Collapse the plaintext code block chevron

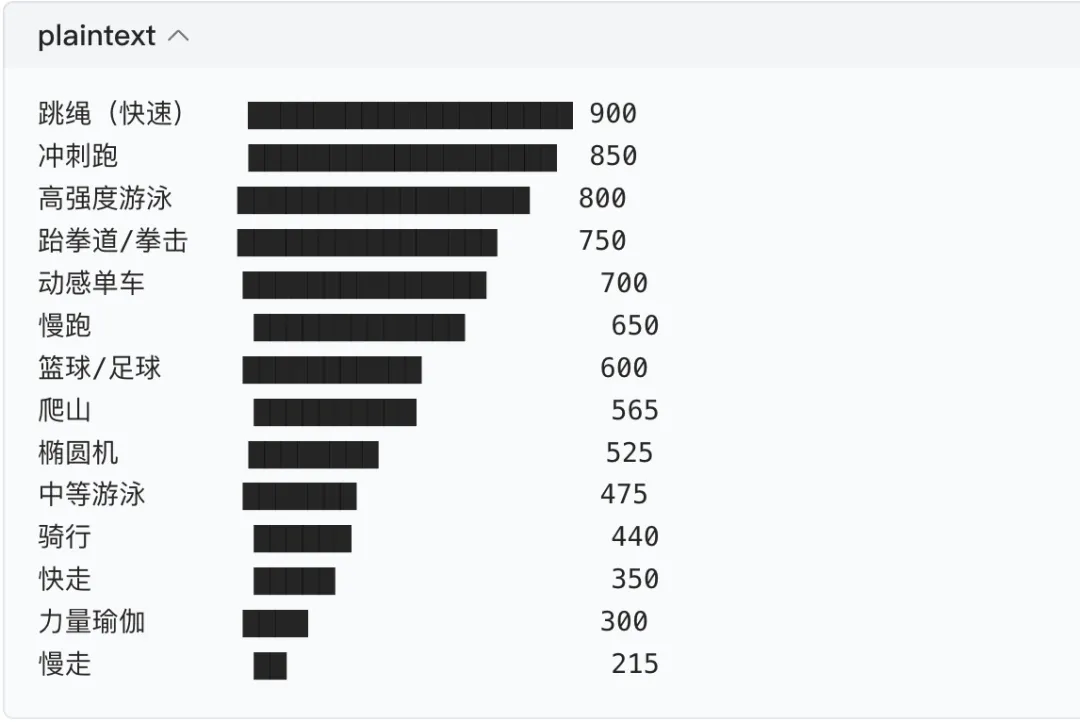pyautogui.click(x=179, y=37)
